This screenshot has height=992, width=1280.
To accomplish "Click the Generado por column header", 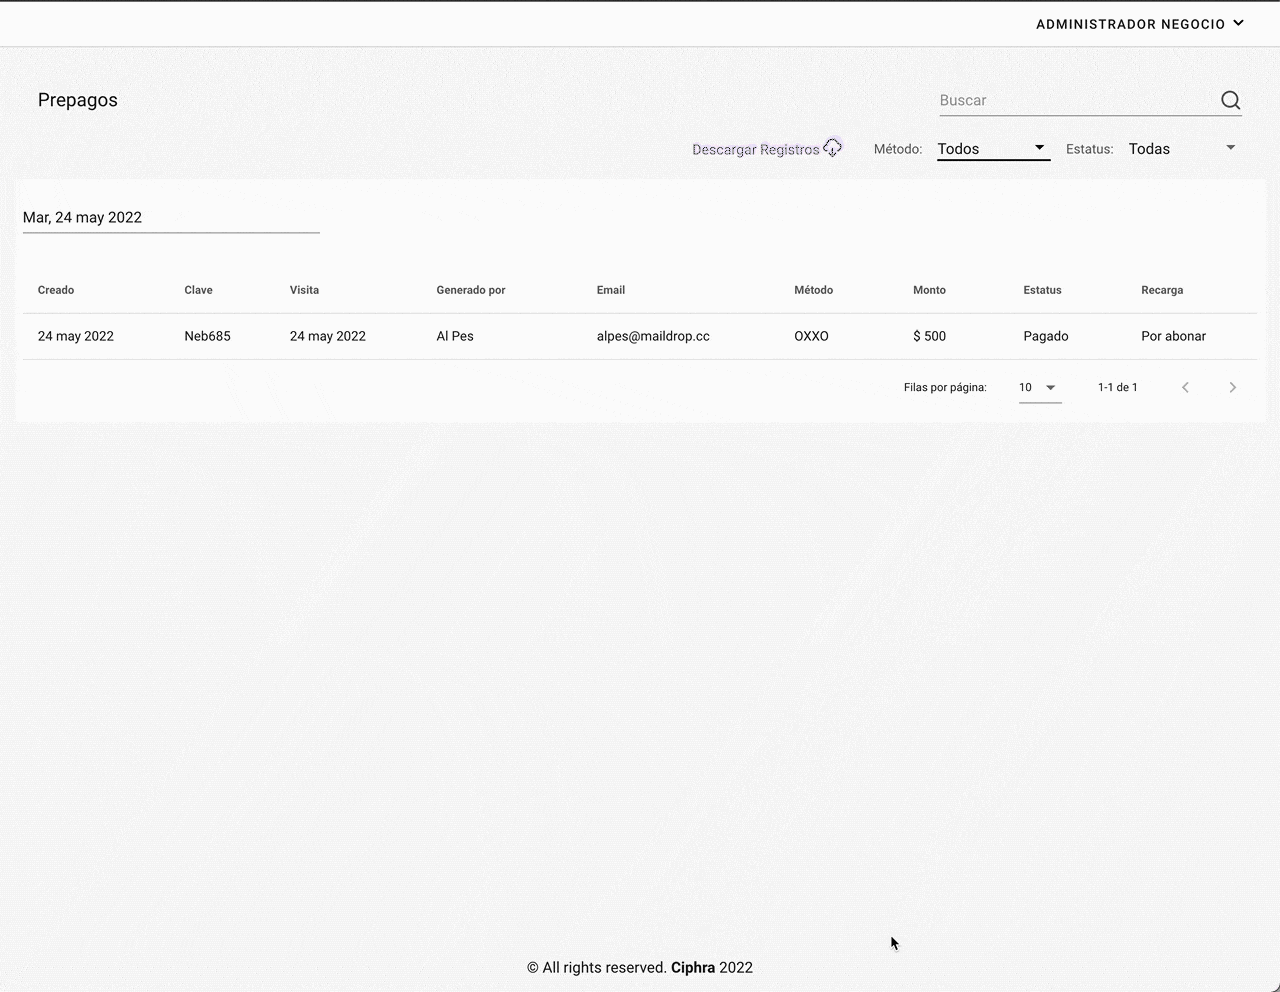I will pyautogui.click(x=470, y=290).
